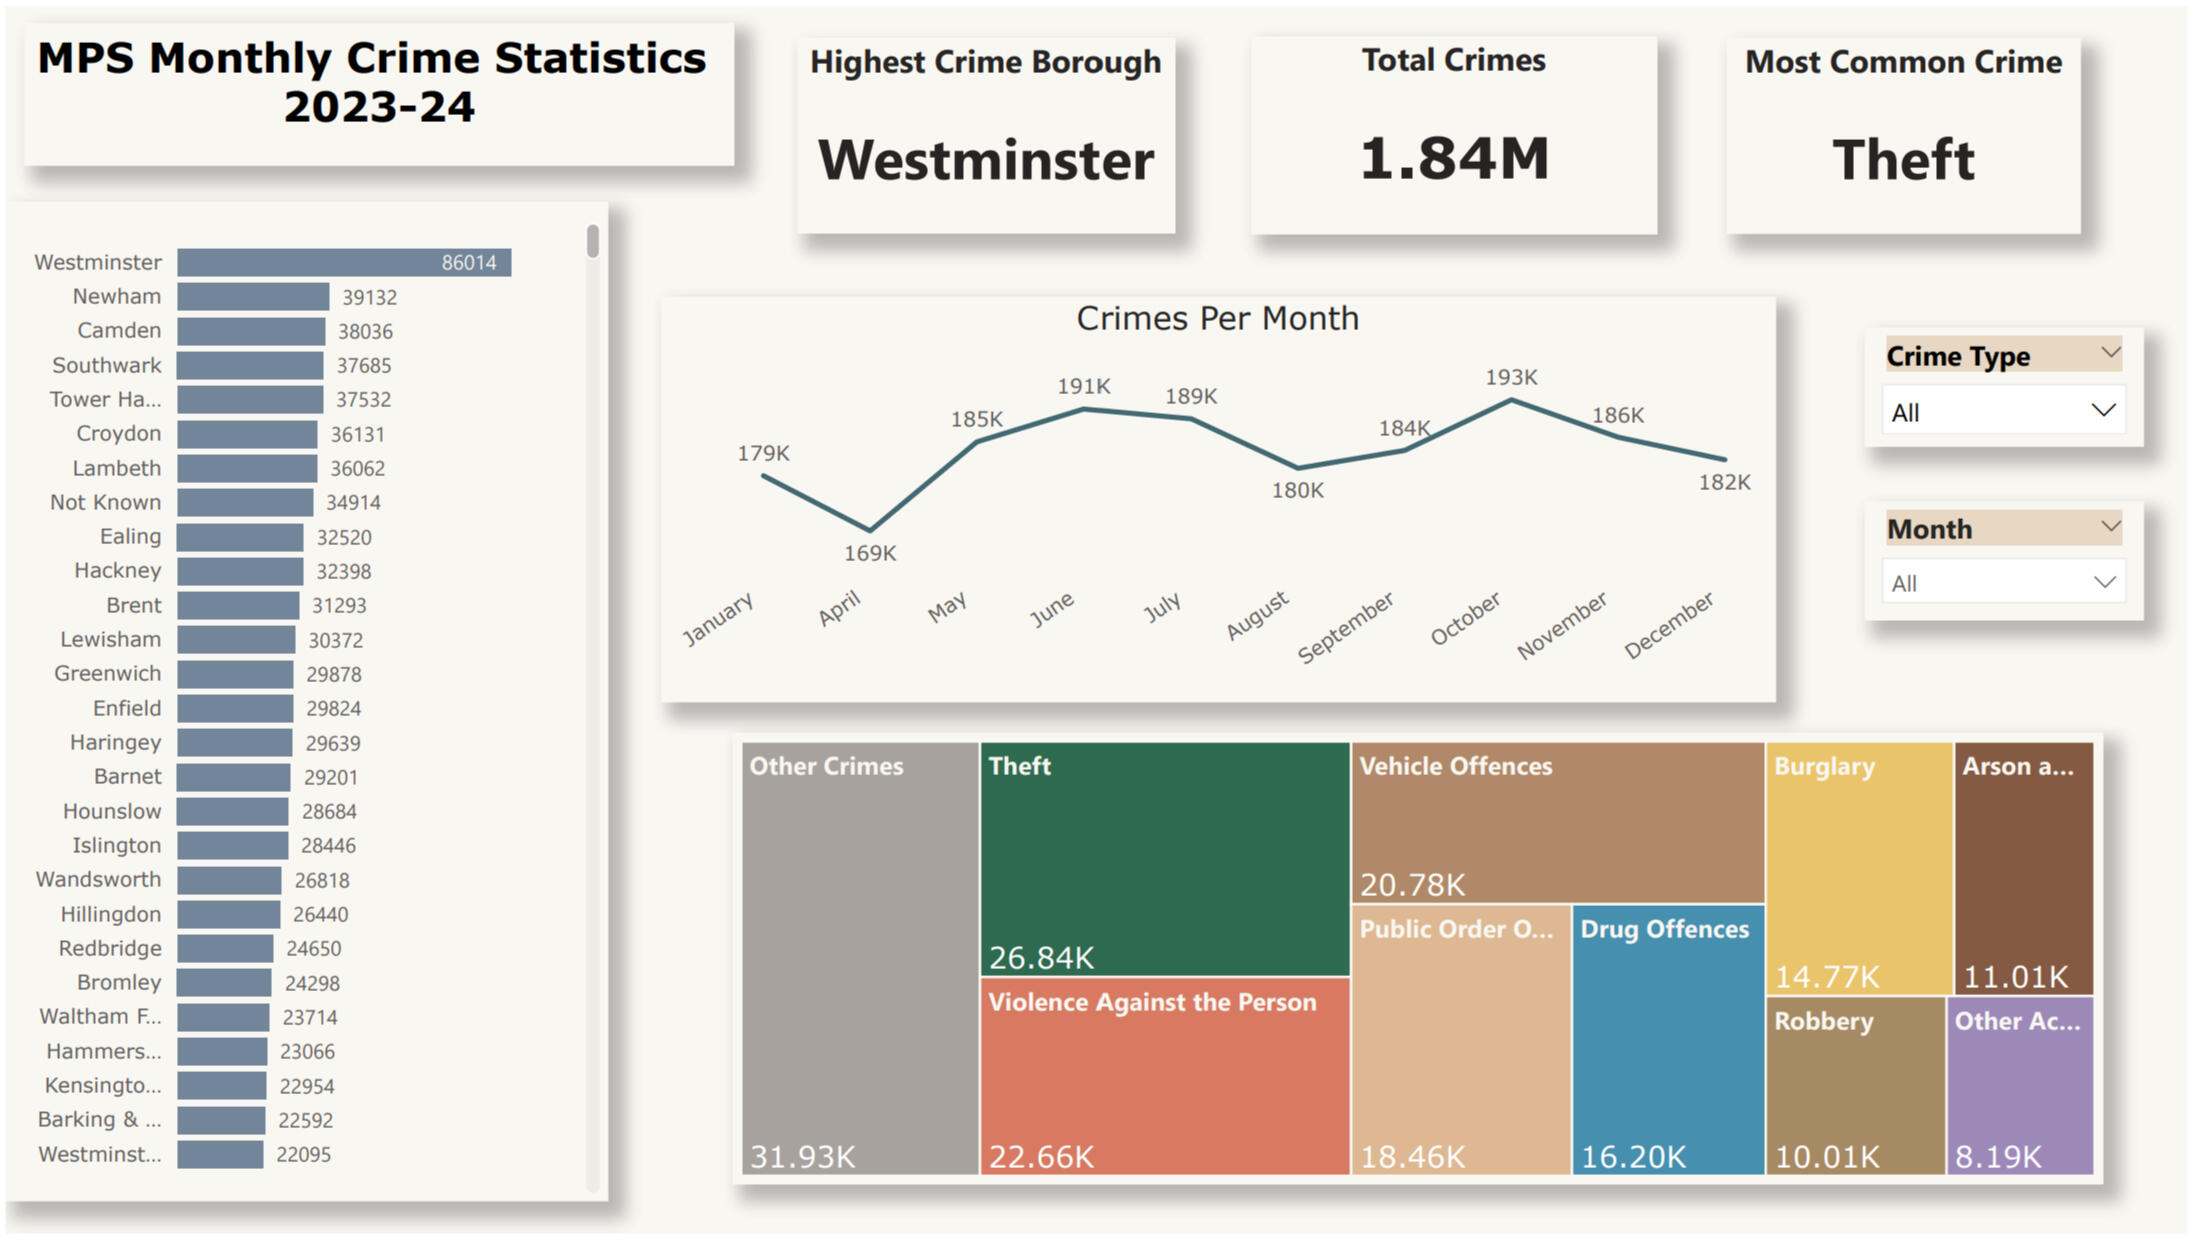The image size is (2188, 1239).
Task: Open the Month 'All' dropdown
Action: tap(2003, 582)
